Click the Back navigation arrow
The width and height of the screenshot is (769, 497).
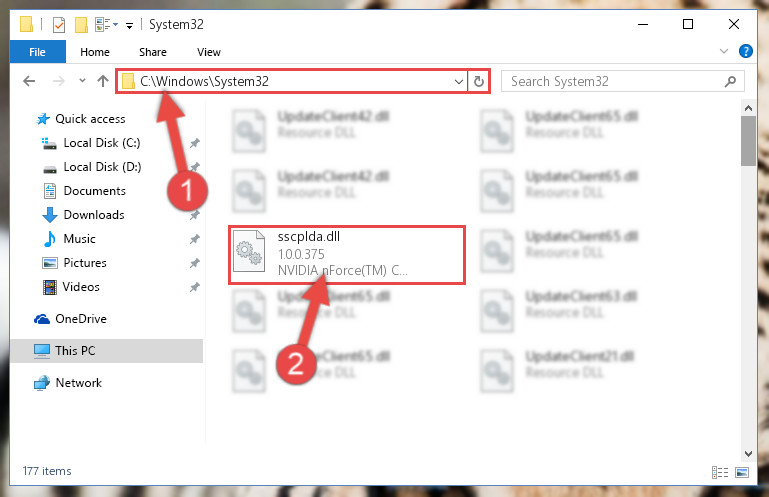29,81
